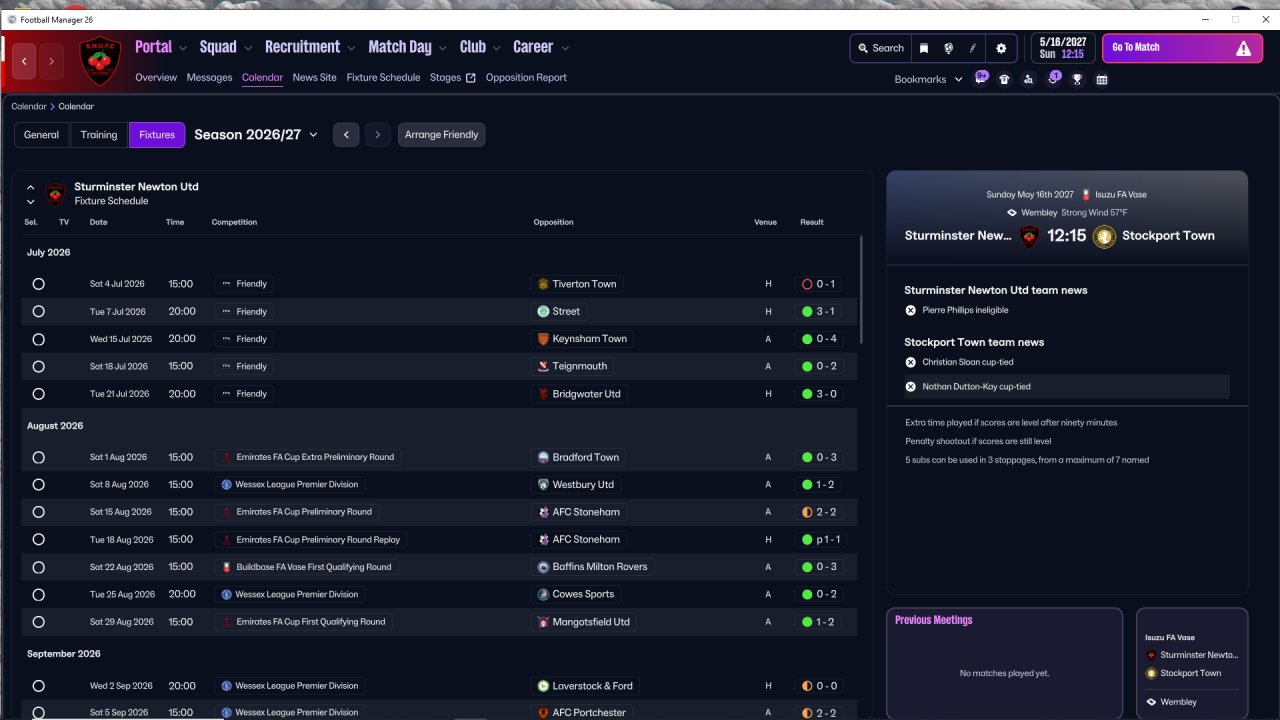Expand the Squad menu chevron

(x=247, y=47)
